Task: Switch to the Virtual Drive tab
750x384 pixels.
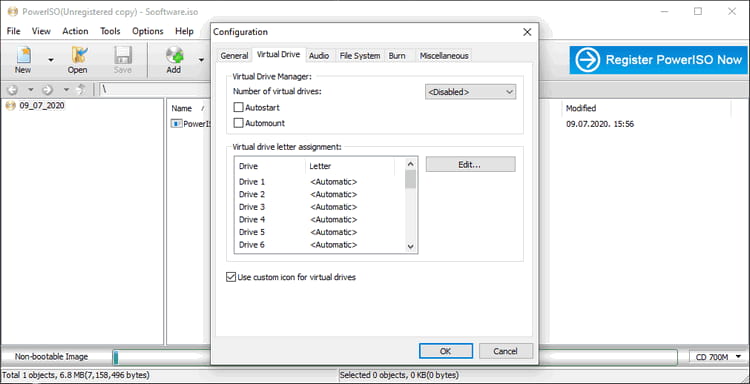Action: click(278, 55)
